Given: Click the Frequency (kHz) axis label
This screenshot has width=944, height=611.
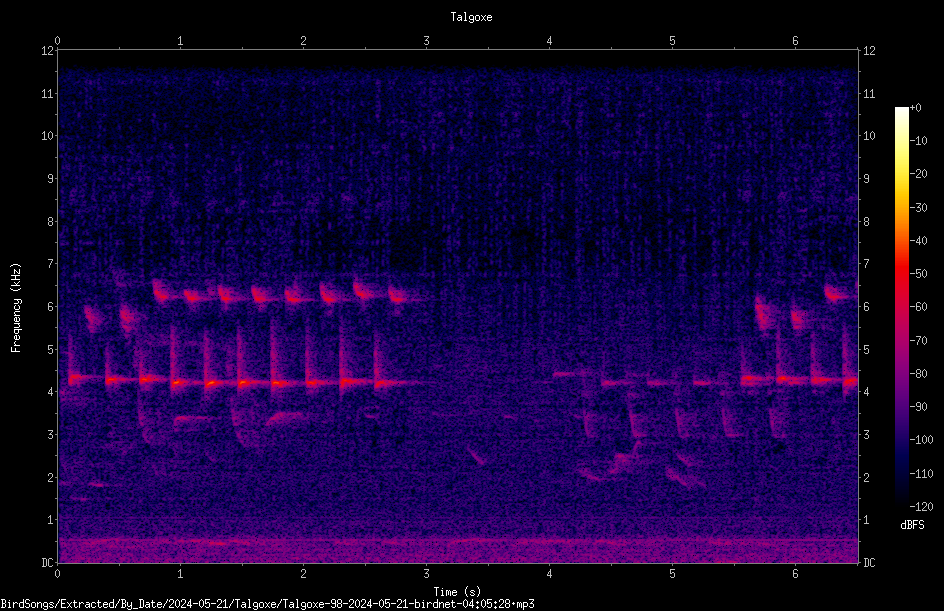Looking at the screenshot, I should tap(16, 308).
